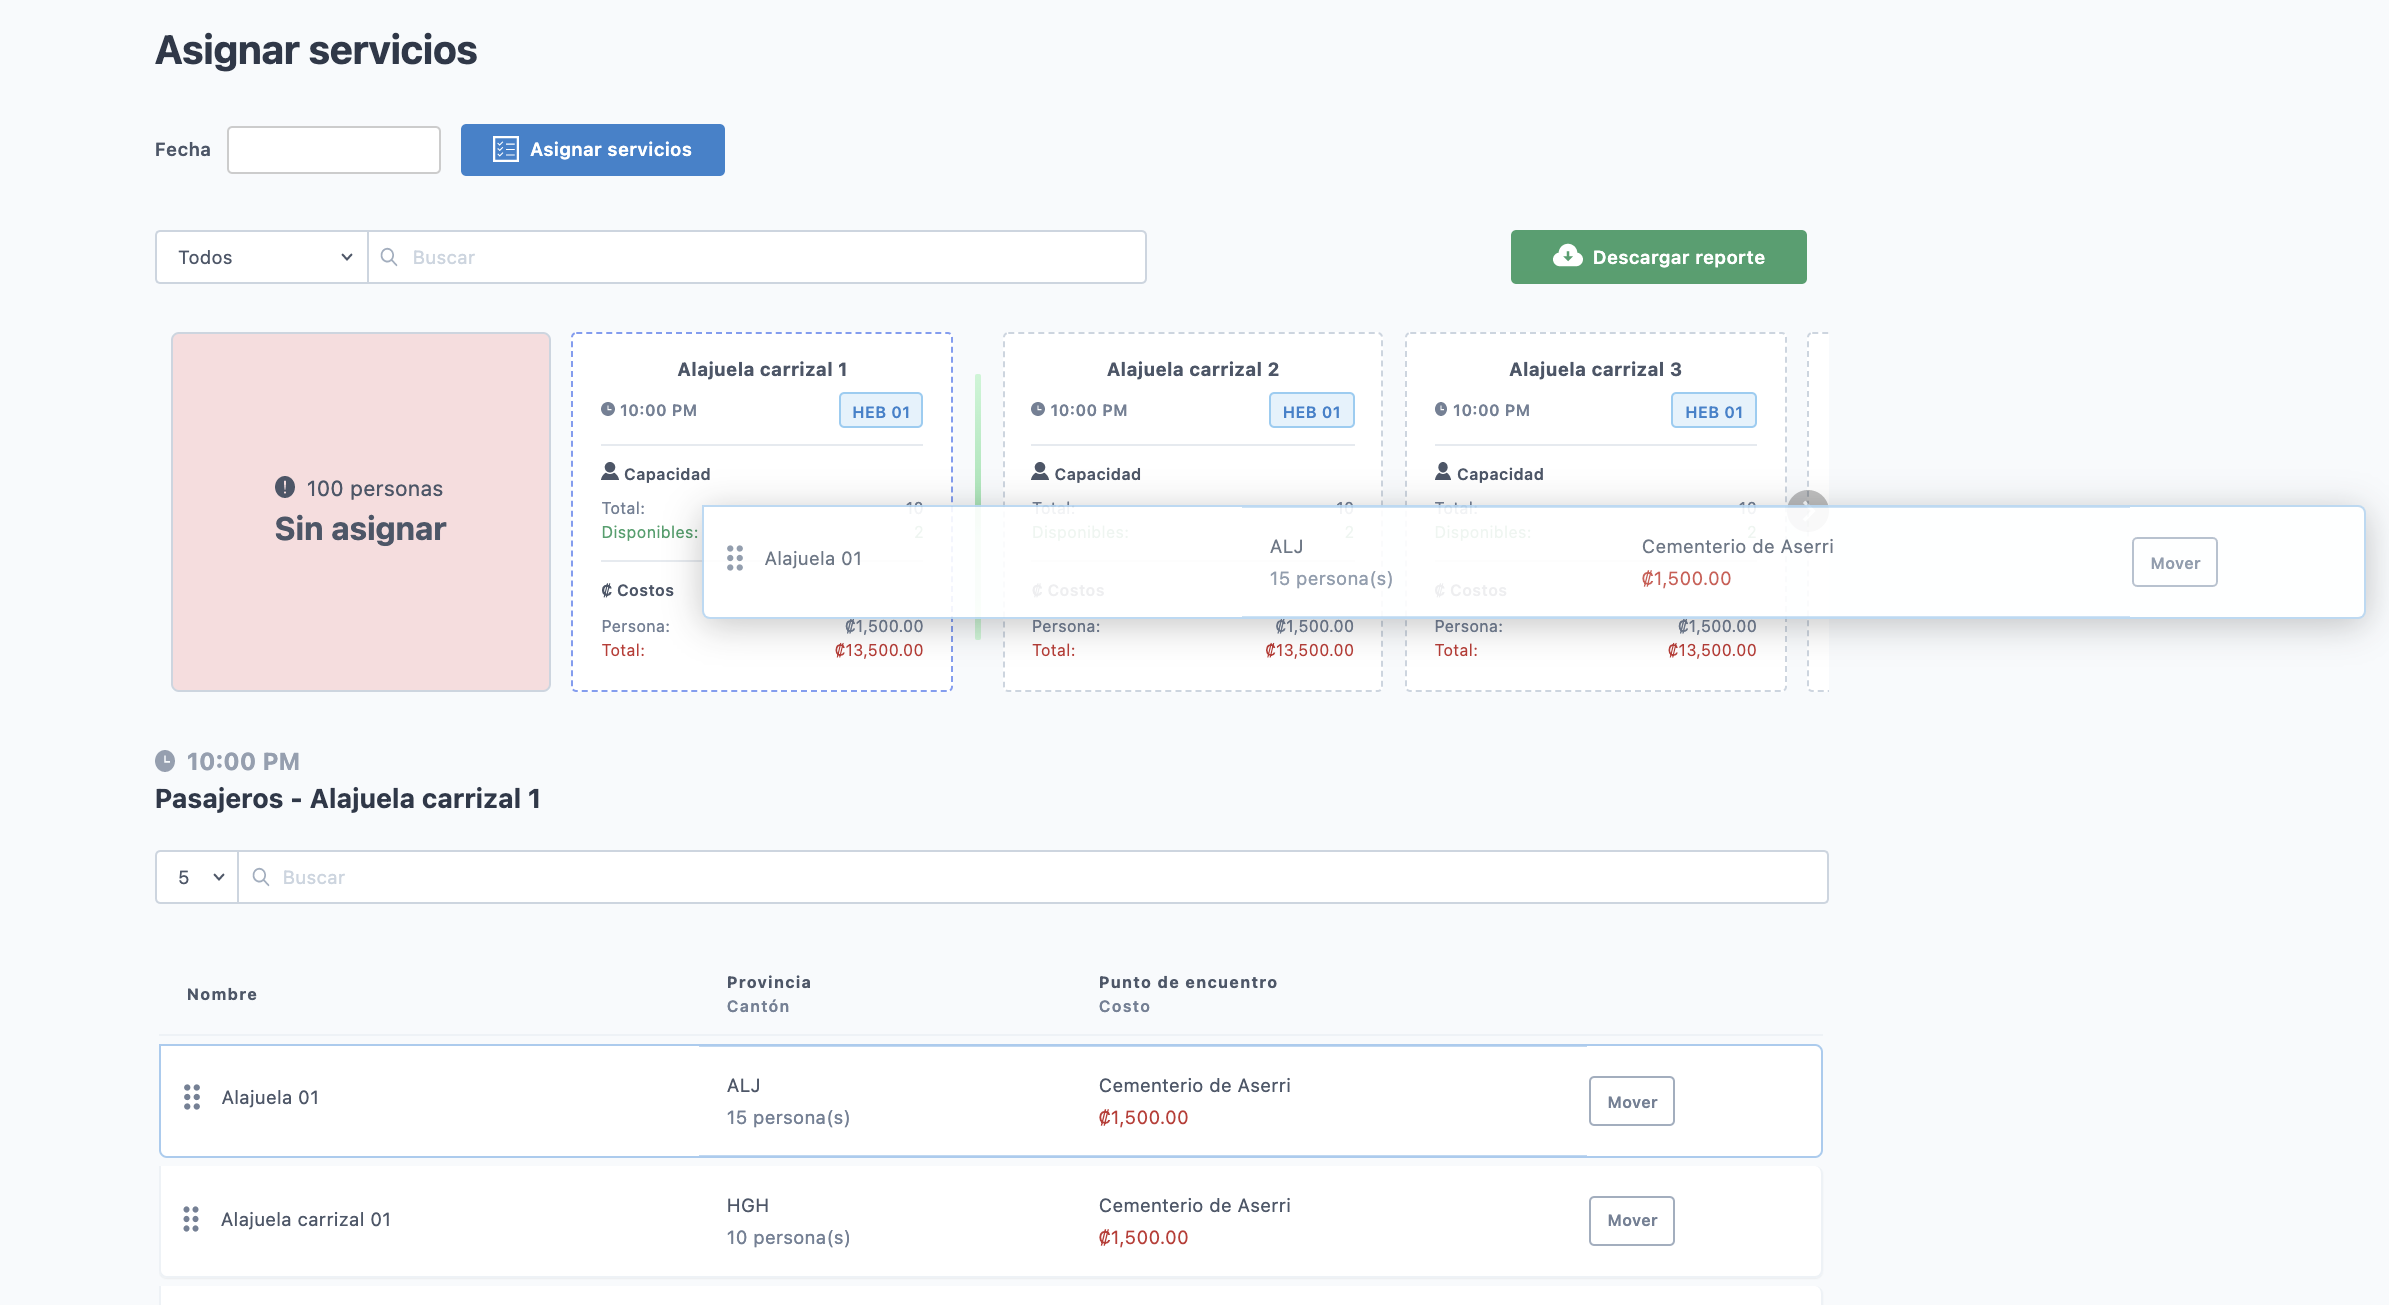Click the passengers Buscar search field
The width and height of the screenshot is (2389, 1305).
click(1031, 877)
